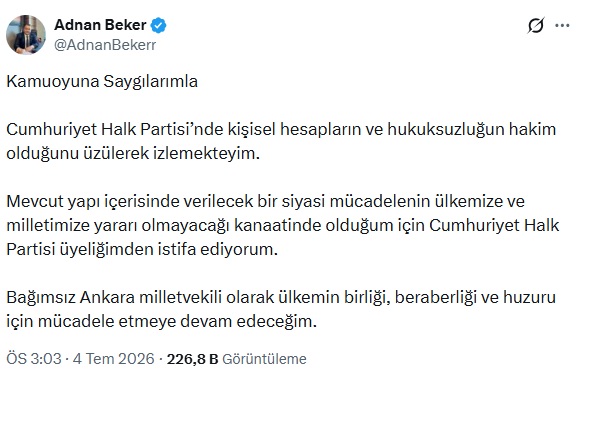Open the 226,8 B view count
This screenshot has height=442, width=604.
tap(192, 359)
